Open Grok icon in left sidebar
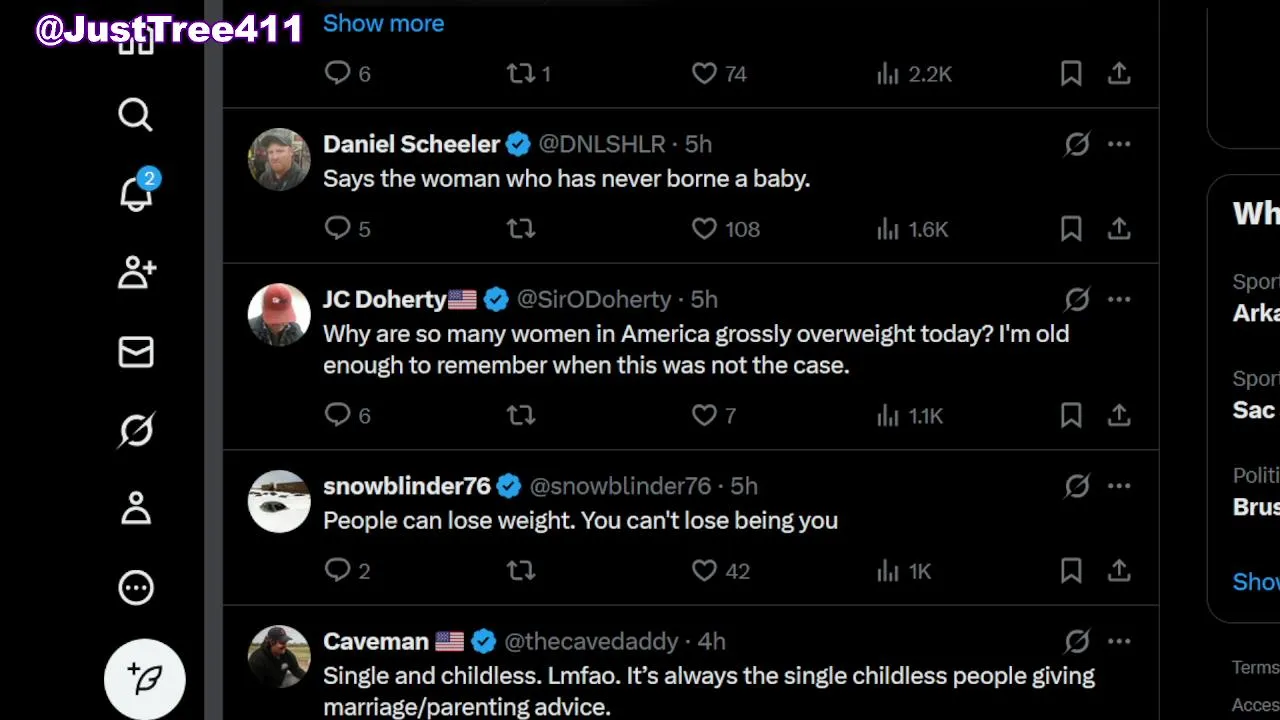 tap(136, 430)
